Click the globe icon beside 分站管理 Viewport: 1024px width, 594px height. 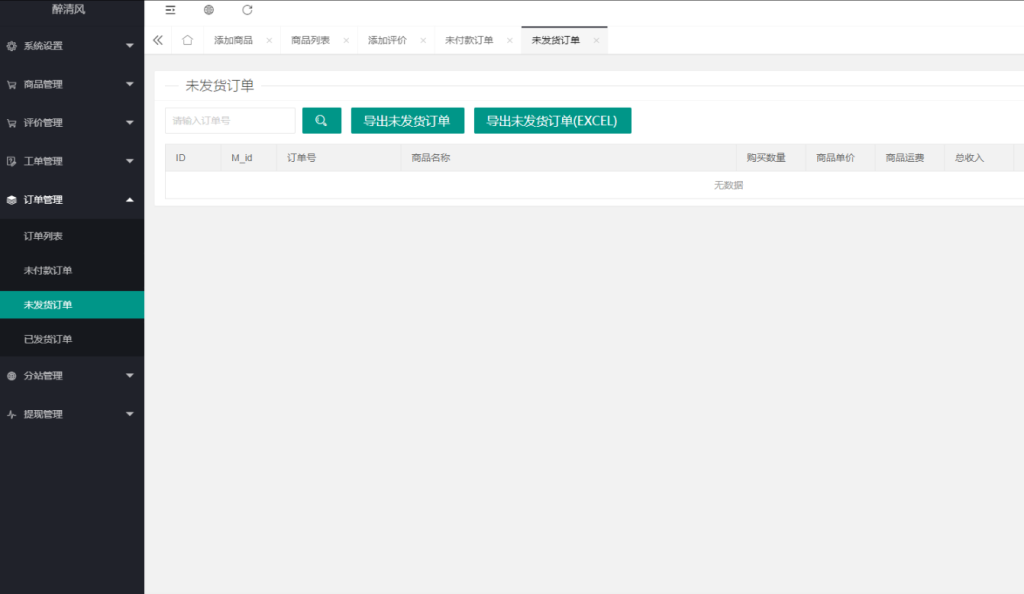(12, 376)
